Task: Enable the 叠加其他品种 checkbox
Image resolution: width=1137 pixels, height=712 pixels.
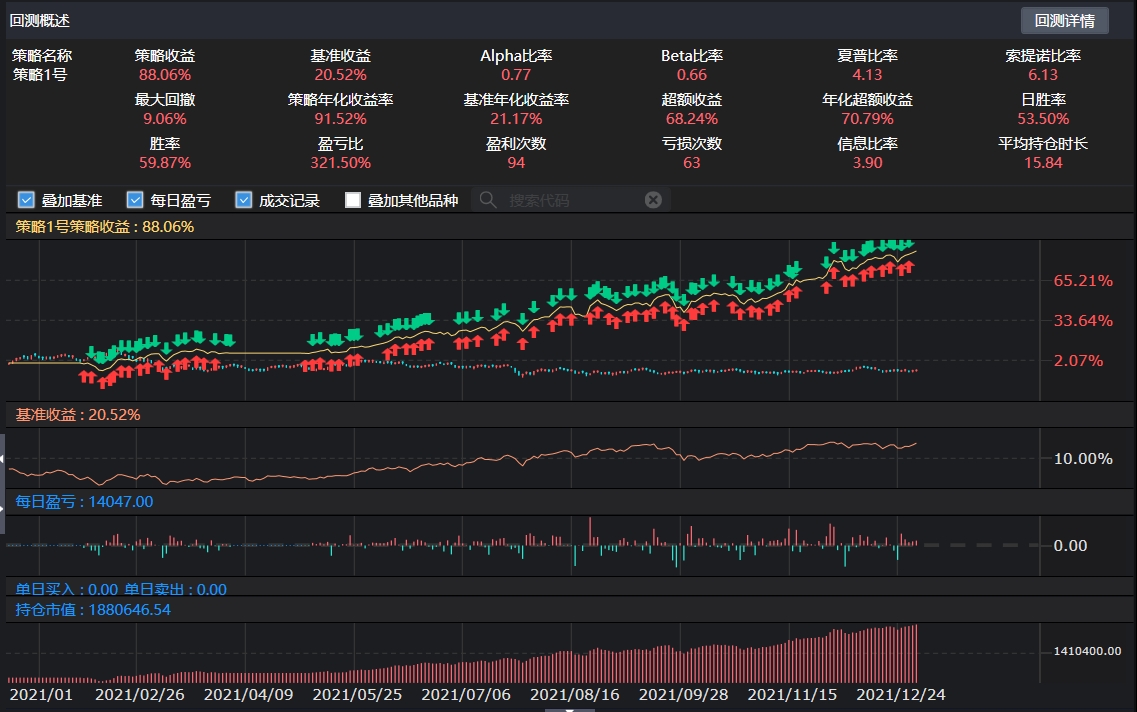Action: coord(352,199)
